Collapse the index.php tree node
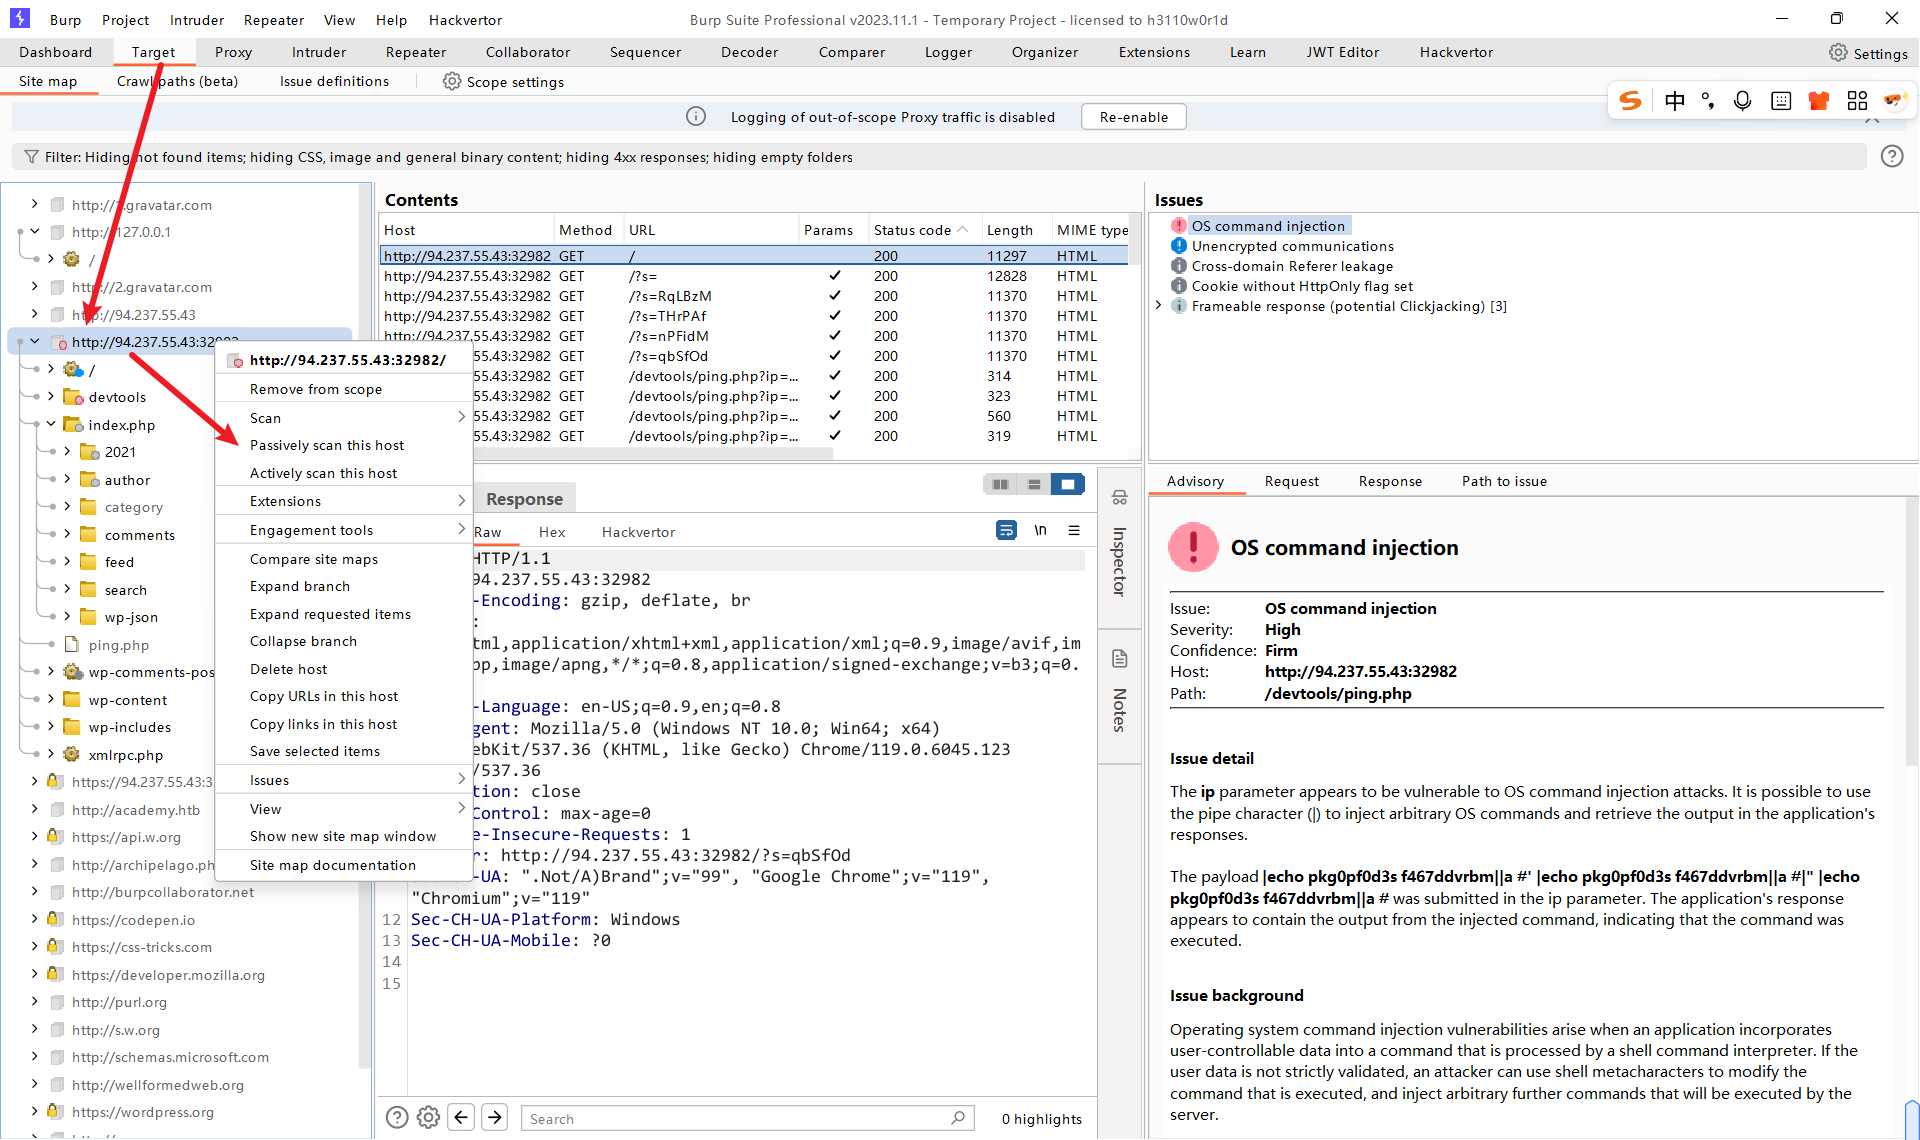 coord(51,424)
